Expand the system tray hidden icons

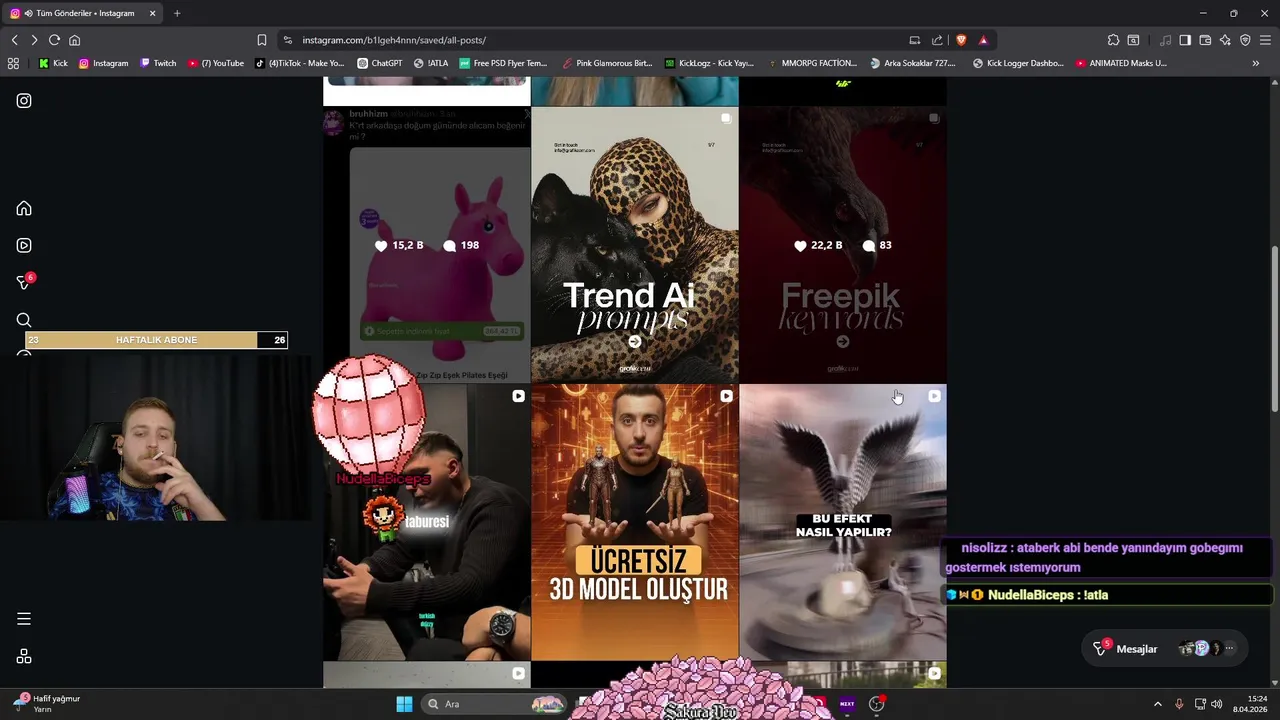click(x=1158, y=704)
